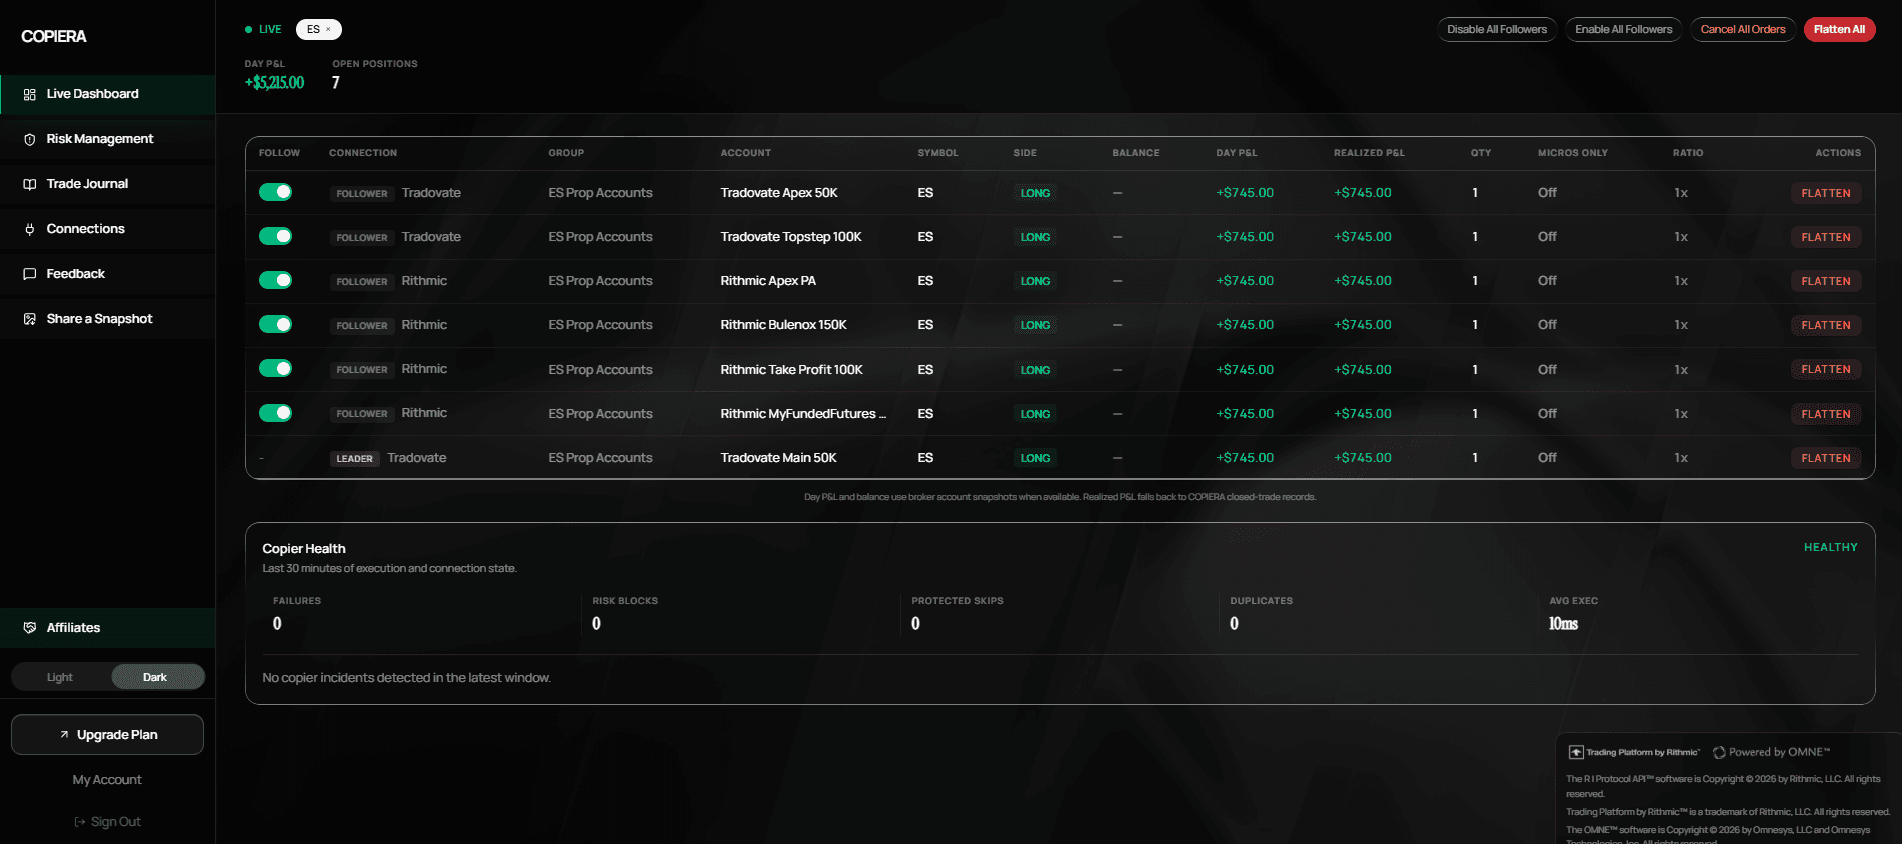Click the Trade Journal book icon
The height and width of the screenshot is (844, 1902).
pyautogui.click(x=30, y=184)
